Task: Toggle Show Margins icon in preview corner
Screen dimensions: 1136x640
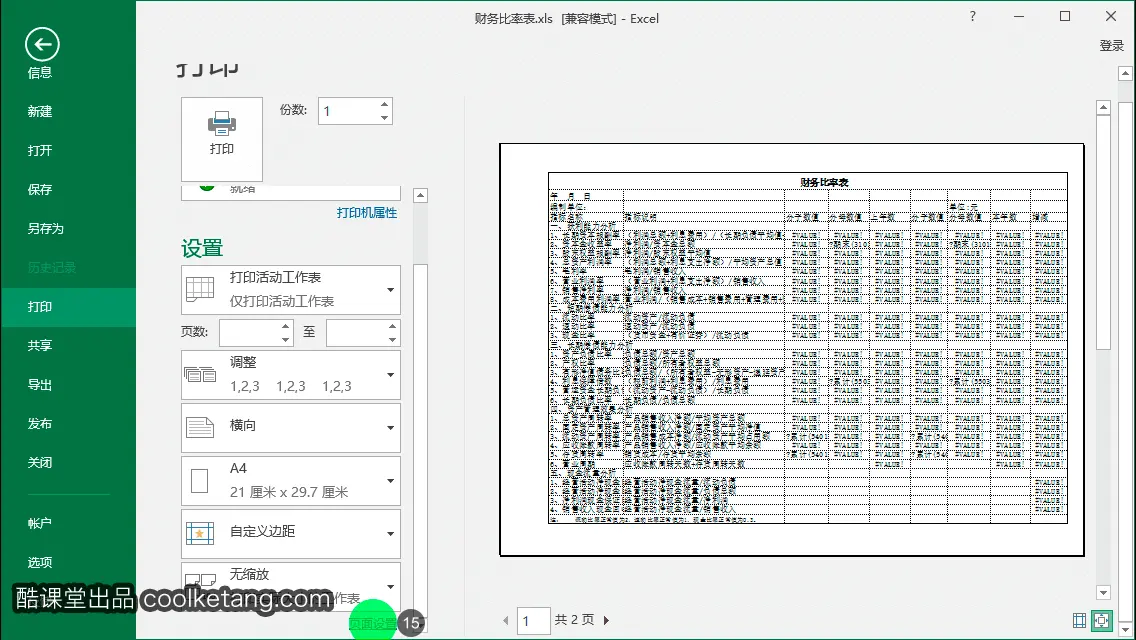Action: click(x=1079, y=620)
